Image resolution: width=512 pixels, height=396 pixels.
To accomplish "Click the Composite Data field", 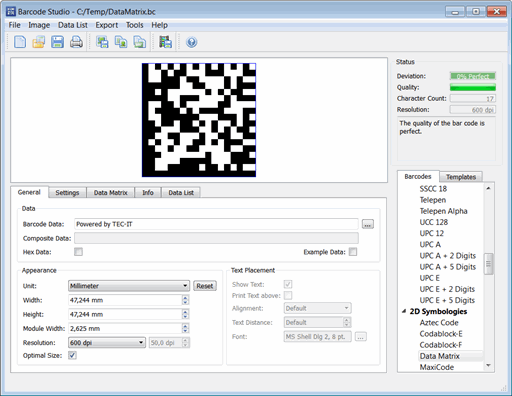I will 216,238.
